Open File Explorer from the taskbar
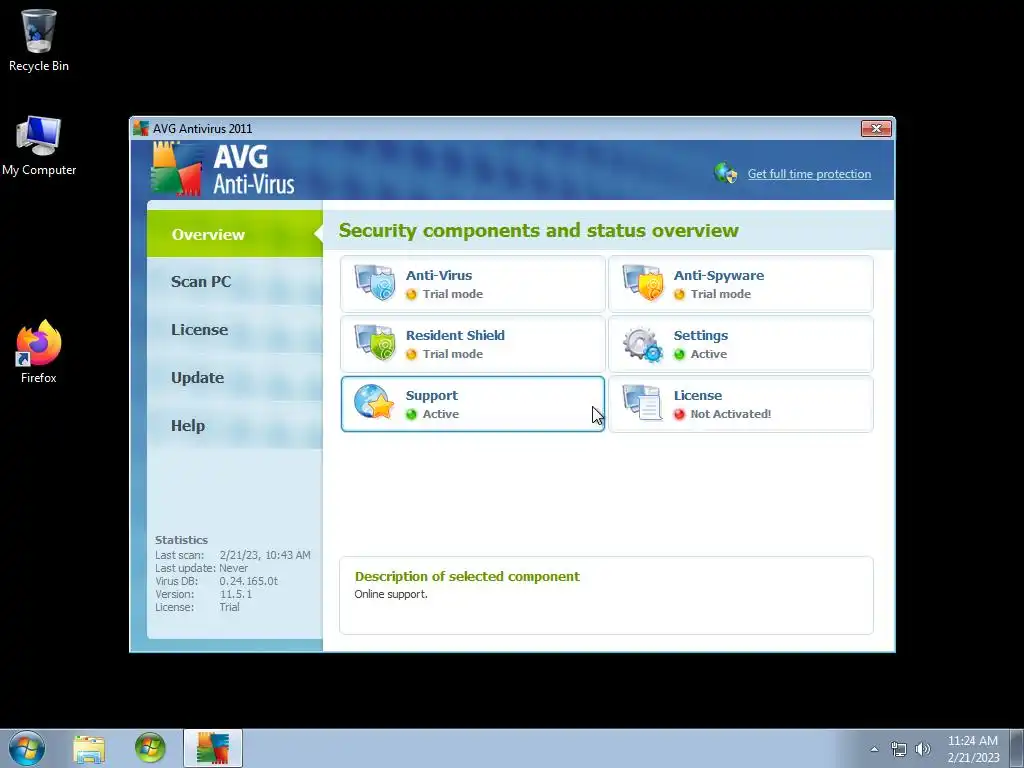 coord(89,748)
